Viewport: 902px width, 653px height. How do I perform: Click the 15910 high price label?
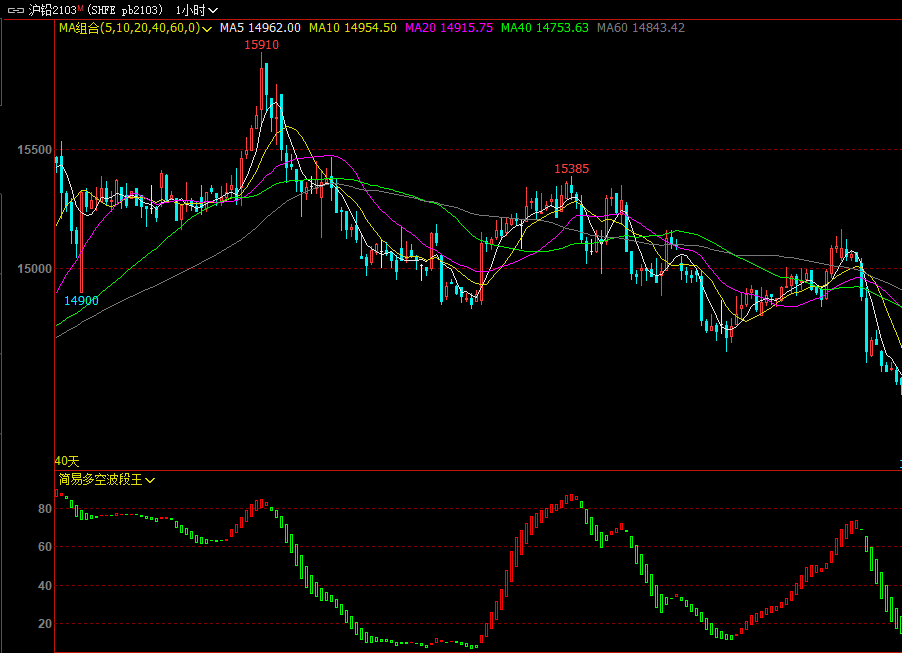[x=261, y=45]
